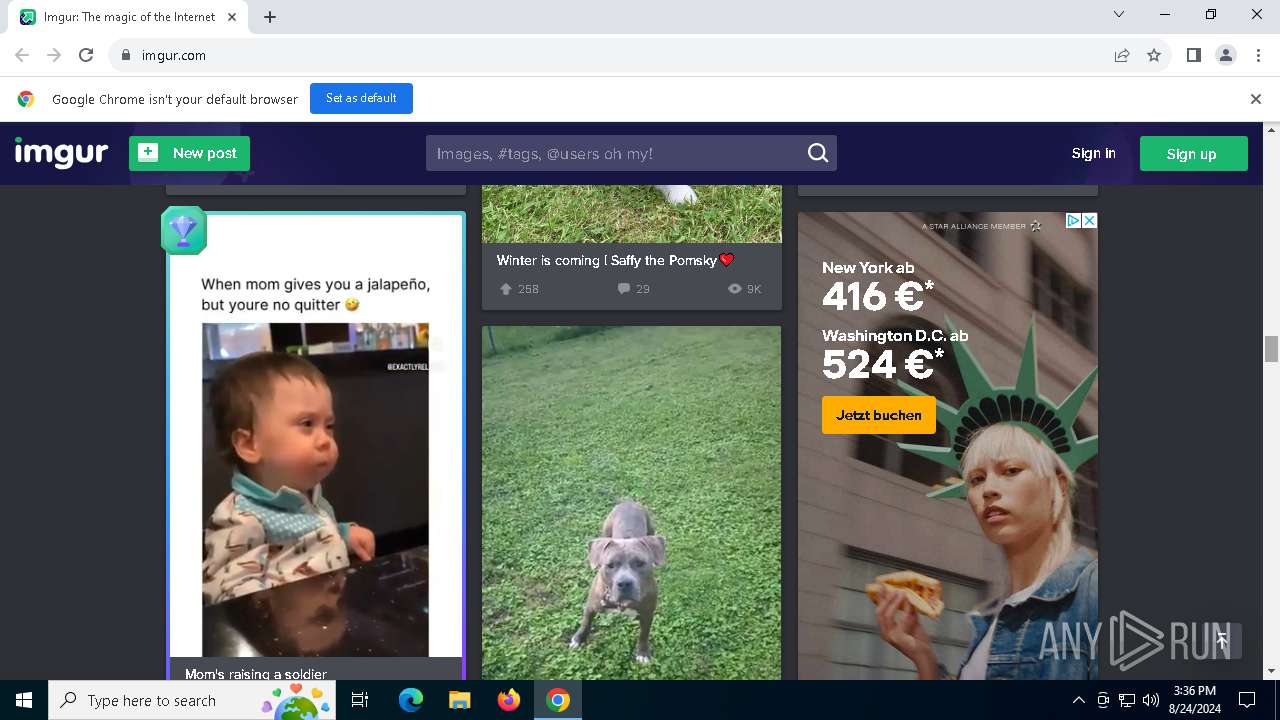Open File Explorer from taskbar
Image resolution: width=1280 pixels, height=720 pixels.
click(x=459, y=700)
